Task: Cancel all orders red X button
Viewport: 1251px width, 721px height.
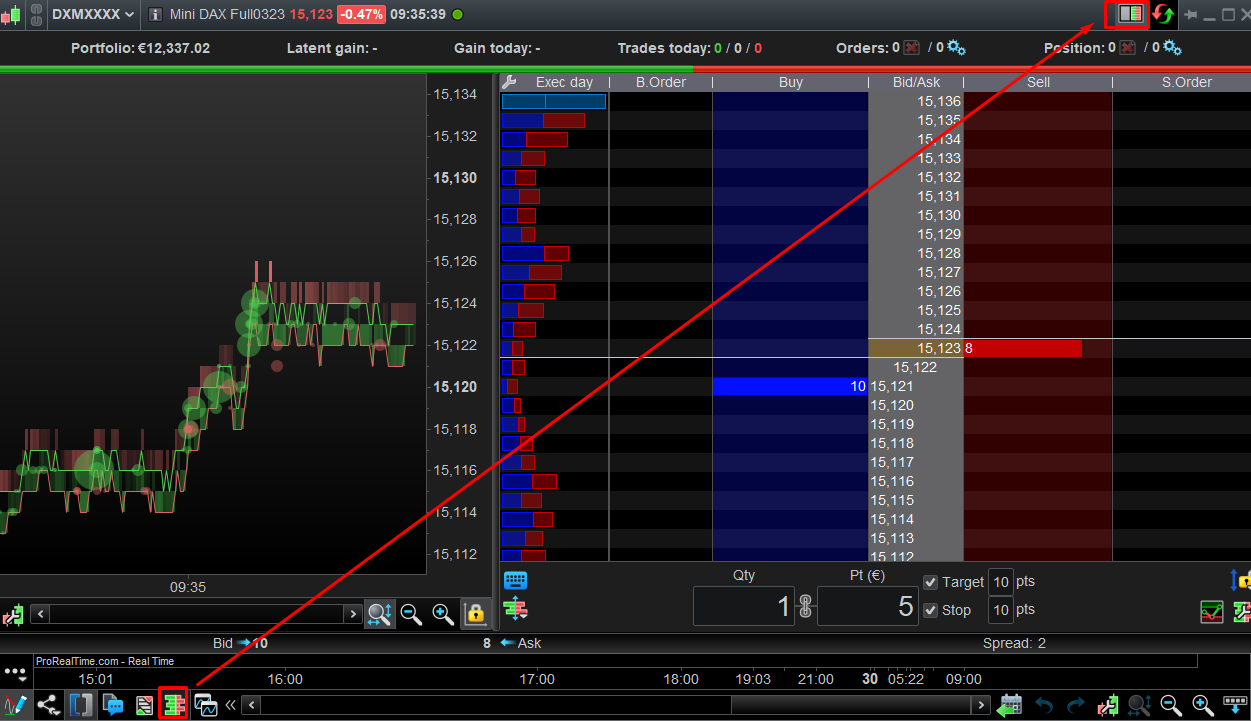Action: [911, 48]
